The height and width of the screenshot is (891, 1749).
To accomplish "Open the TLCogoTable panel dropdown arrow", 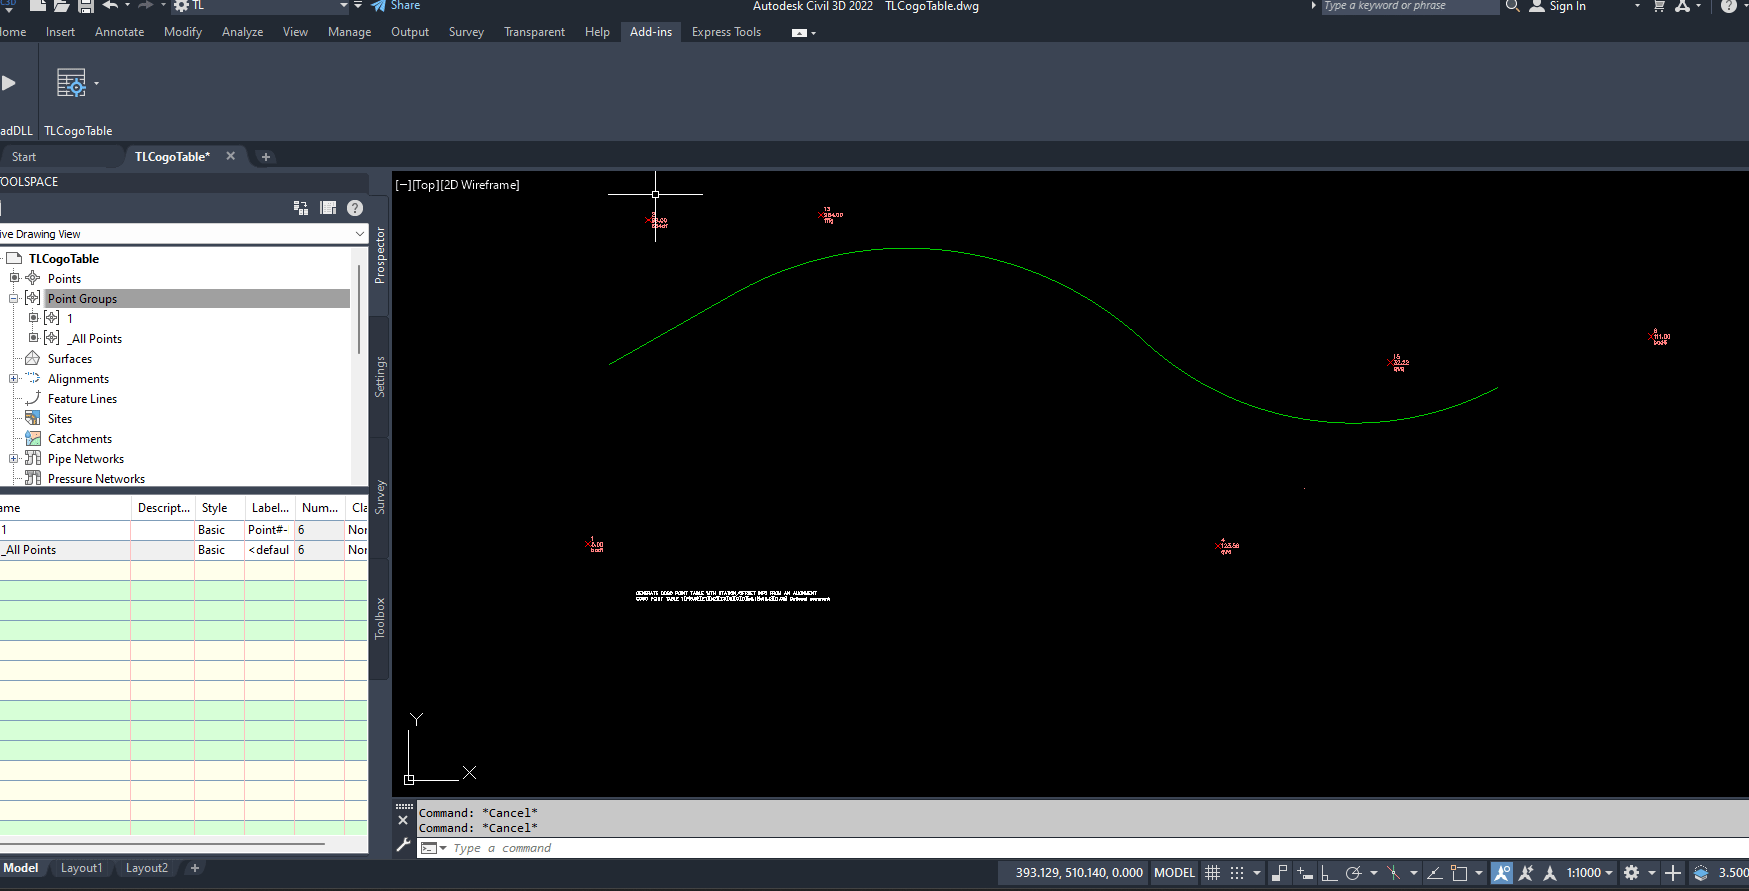I will pos(96,83).
